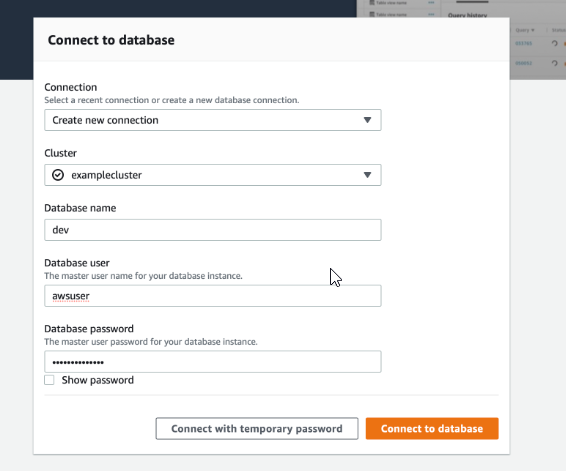Open the ellipsis menu of the topmost Table view name row
This screenshot has height=471, width=566.
[431, 3]
